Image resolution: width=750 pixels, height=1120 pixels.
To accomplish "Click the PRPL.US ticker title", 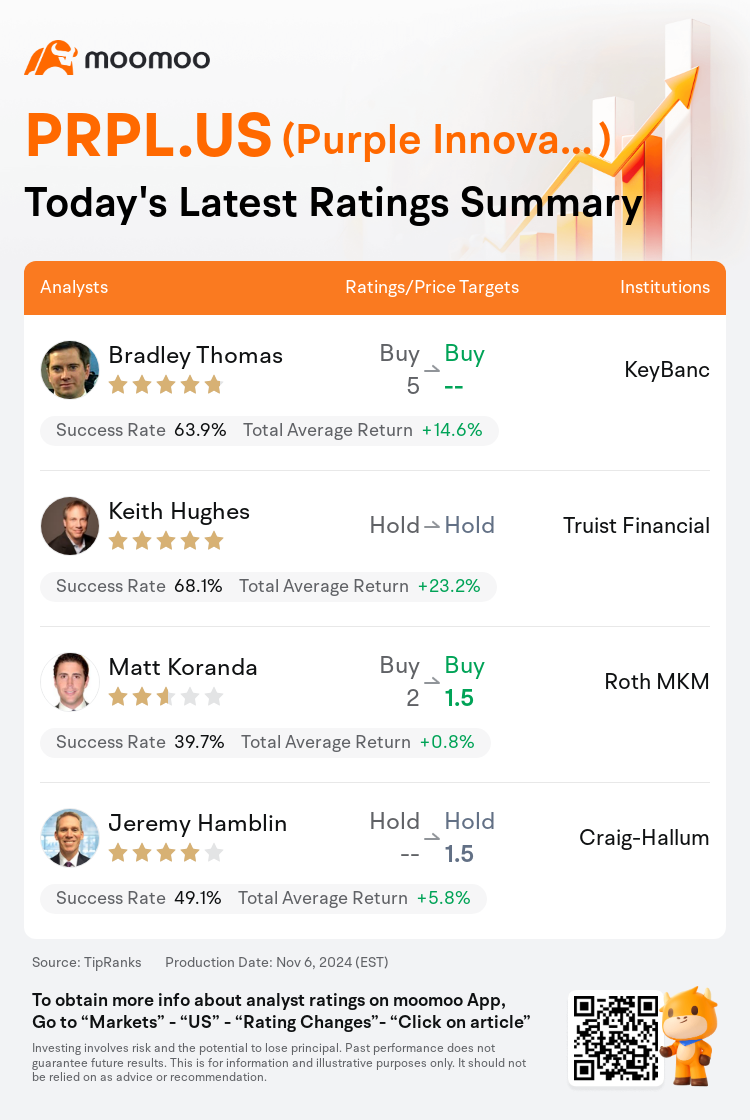I will click(149, 135).
